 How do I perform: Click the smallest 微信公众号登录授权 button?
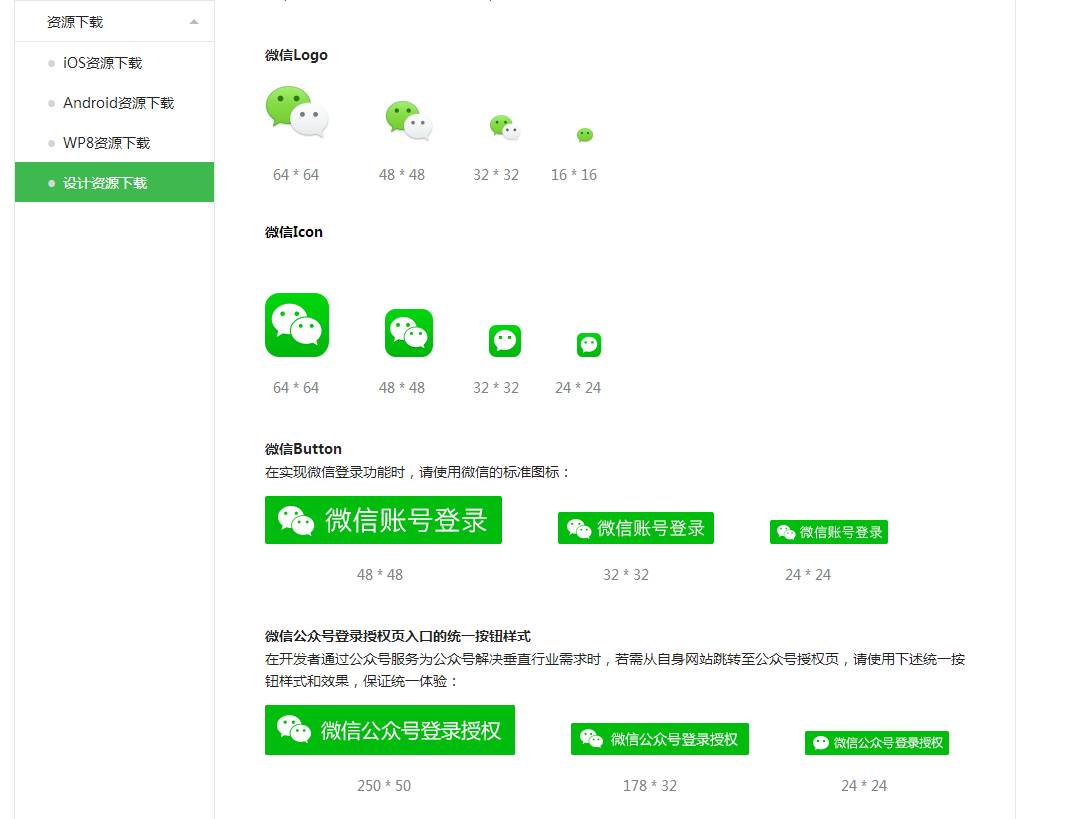(877, 743)
